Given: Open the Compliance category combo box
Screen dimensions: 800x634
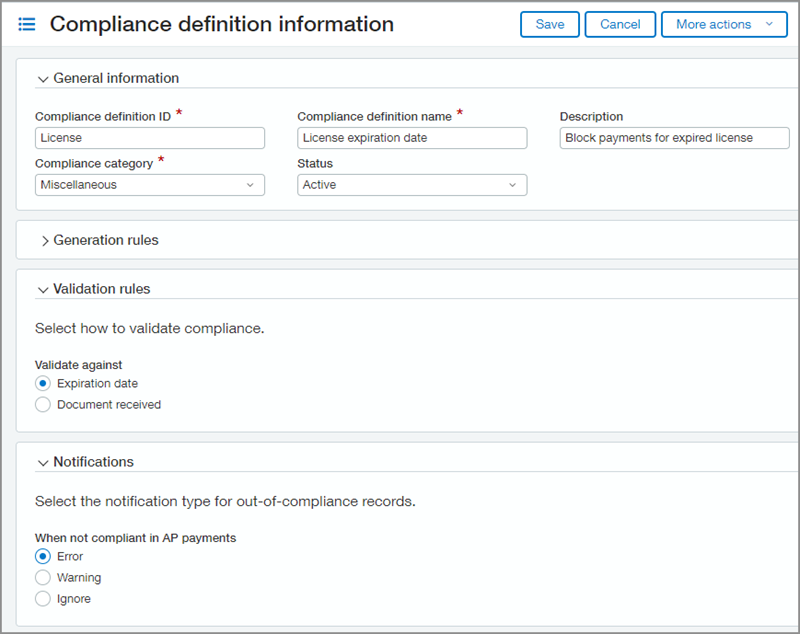Looking at the screenshot, I should 150,185.
